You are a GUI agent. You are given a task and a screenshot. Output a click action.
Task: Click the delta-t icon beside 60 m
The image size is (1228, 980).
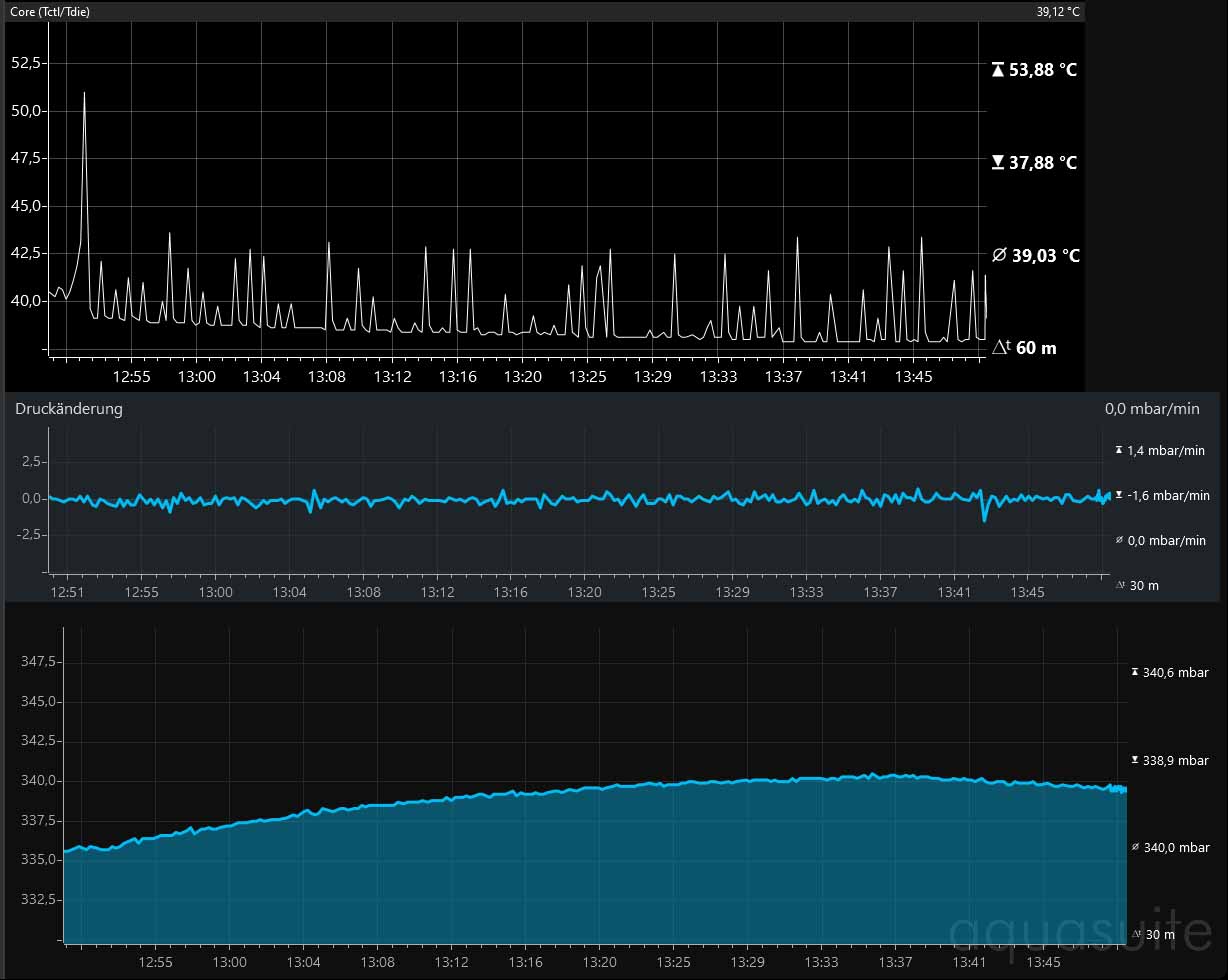pyautogui.click(x=1001, y=348)
